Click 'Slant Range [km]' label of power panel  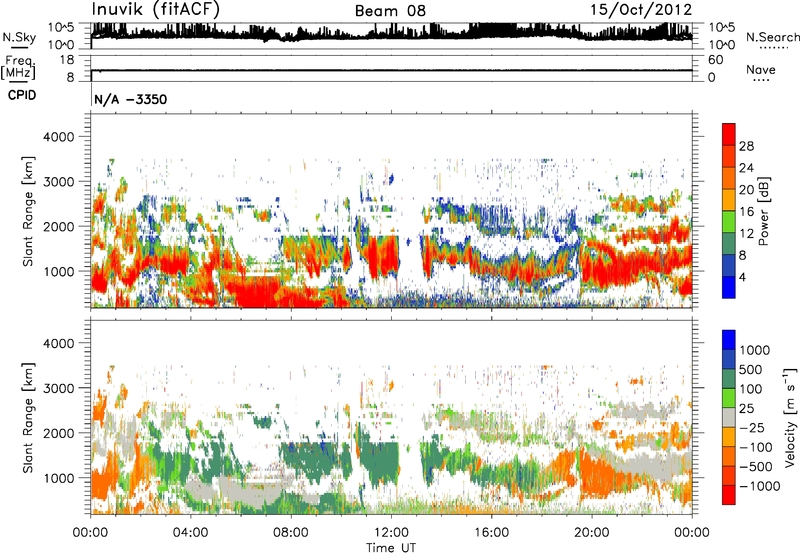coord(29,211)
